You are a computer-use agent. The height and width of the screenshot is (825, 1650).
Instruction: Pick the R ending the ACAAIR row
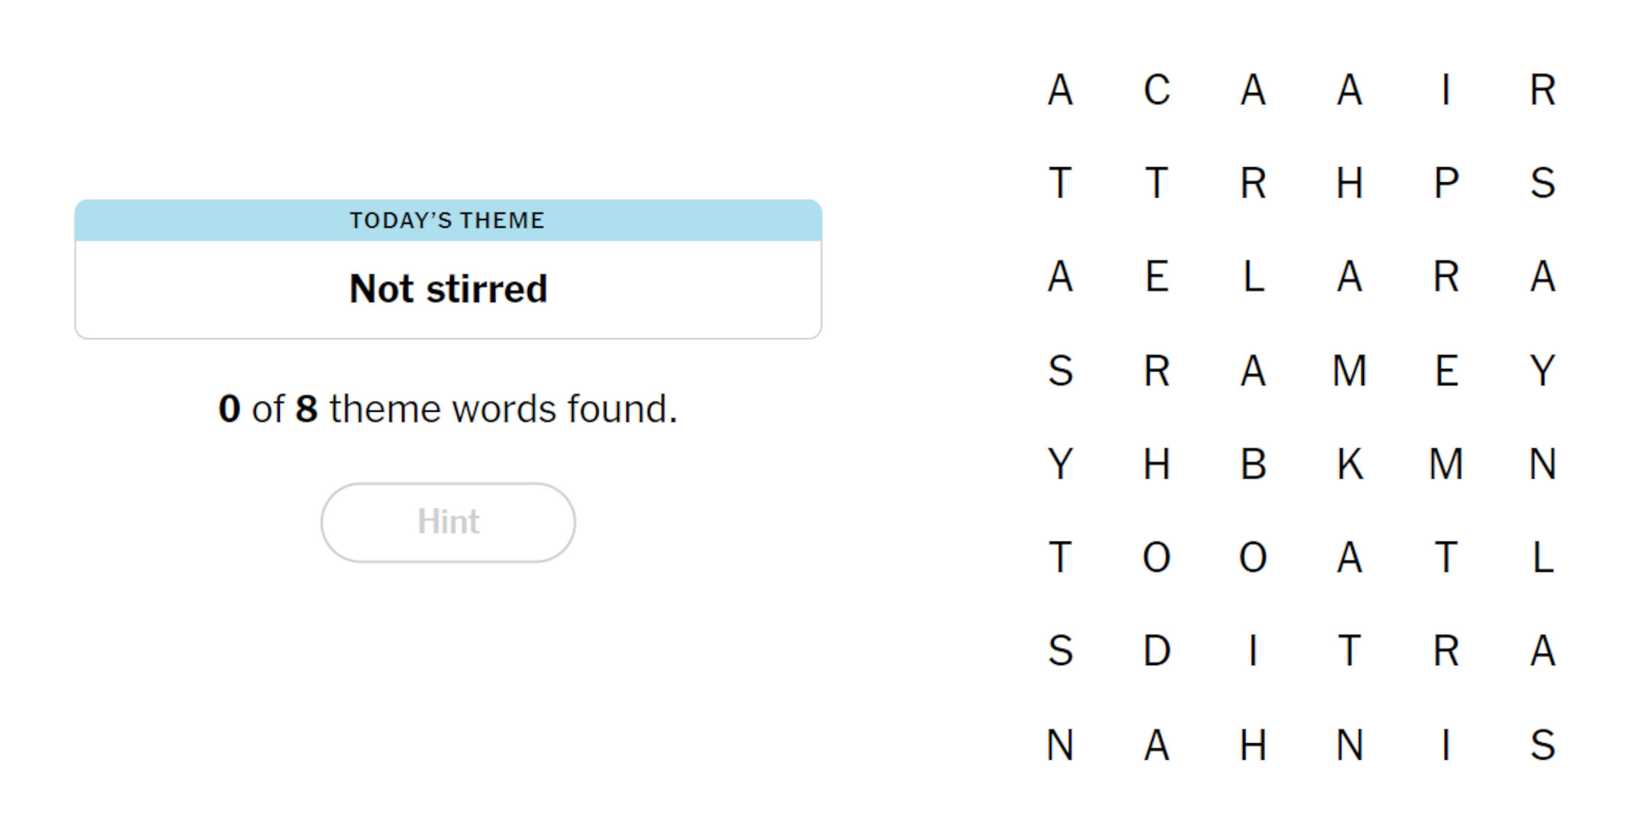pos(1543,90)
